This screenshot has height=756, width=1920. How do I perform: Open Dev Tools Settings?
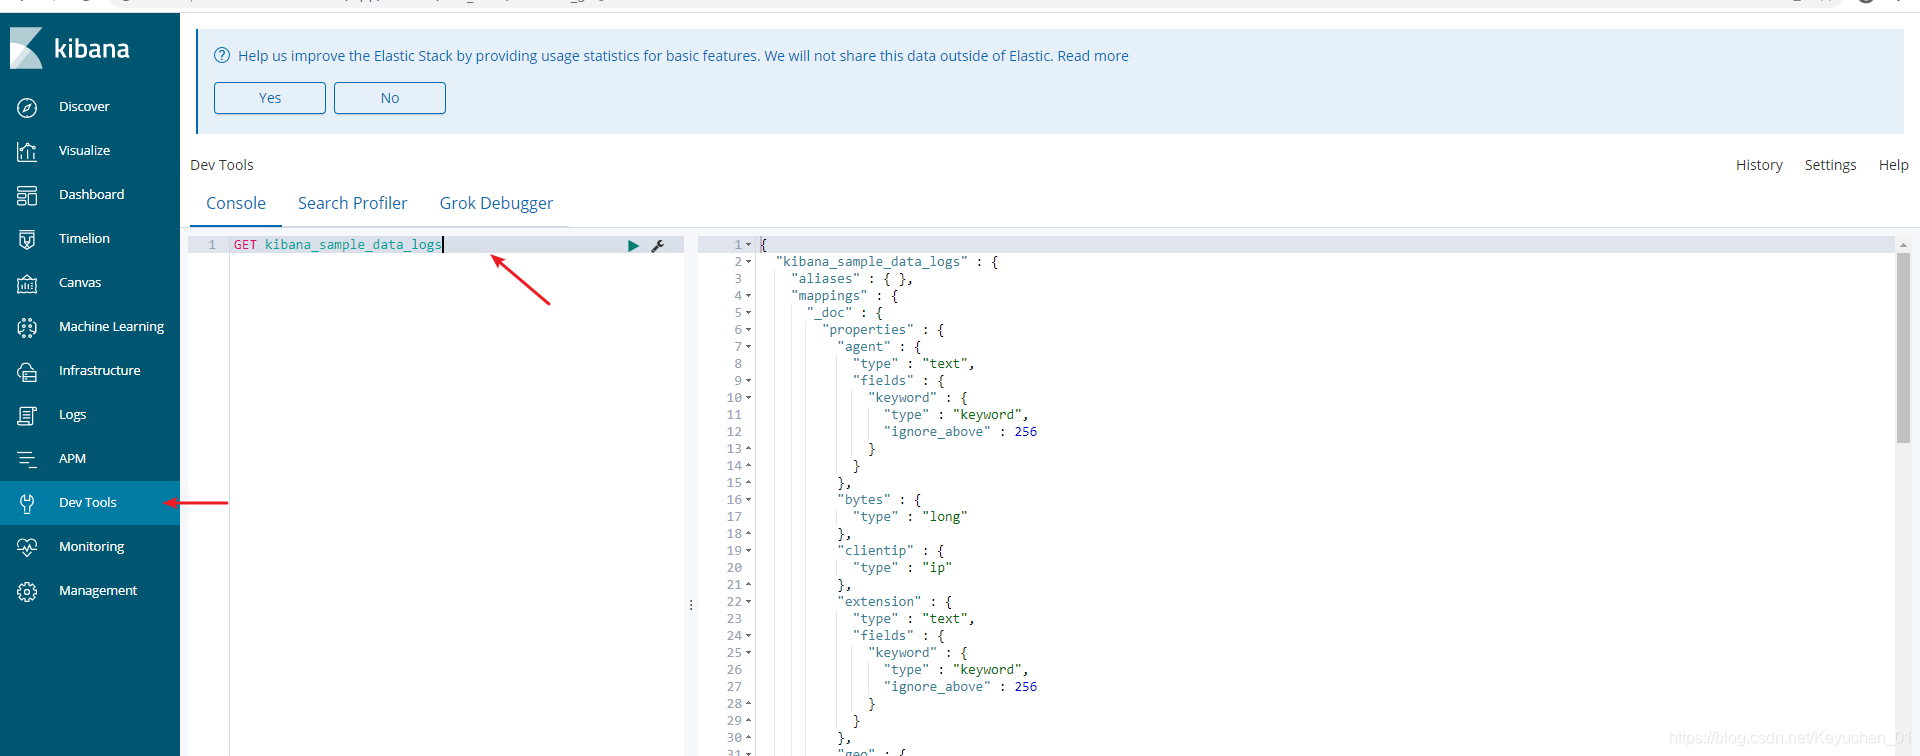1830,165
